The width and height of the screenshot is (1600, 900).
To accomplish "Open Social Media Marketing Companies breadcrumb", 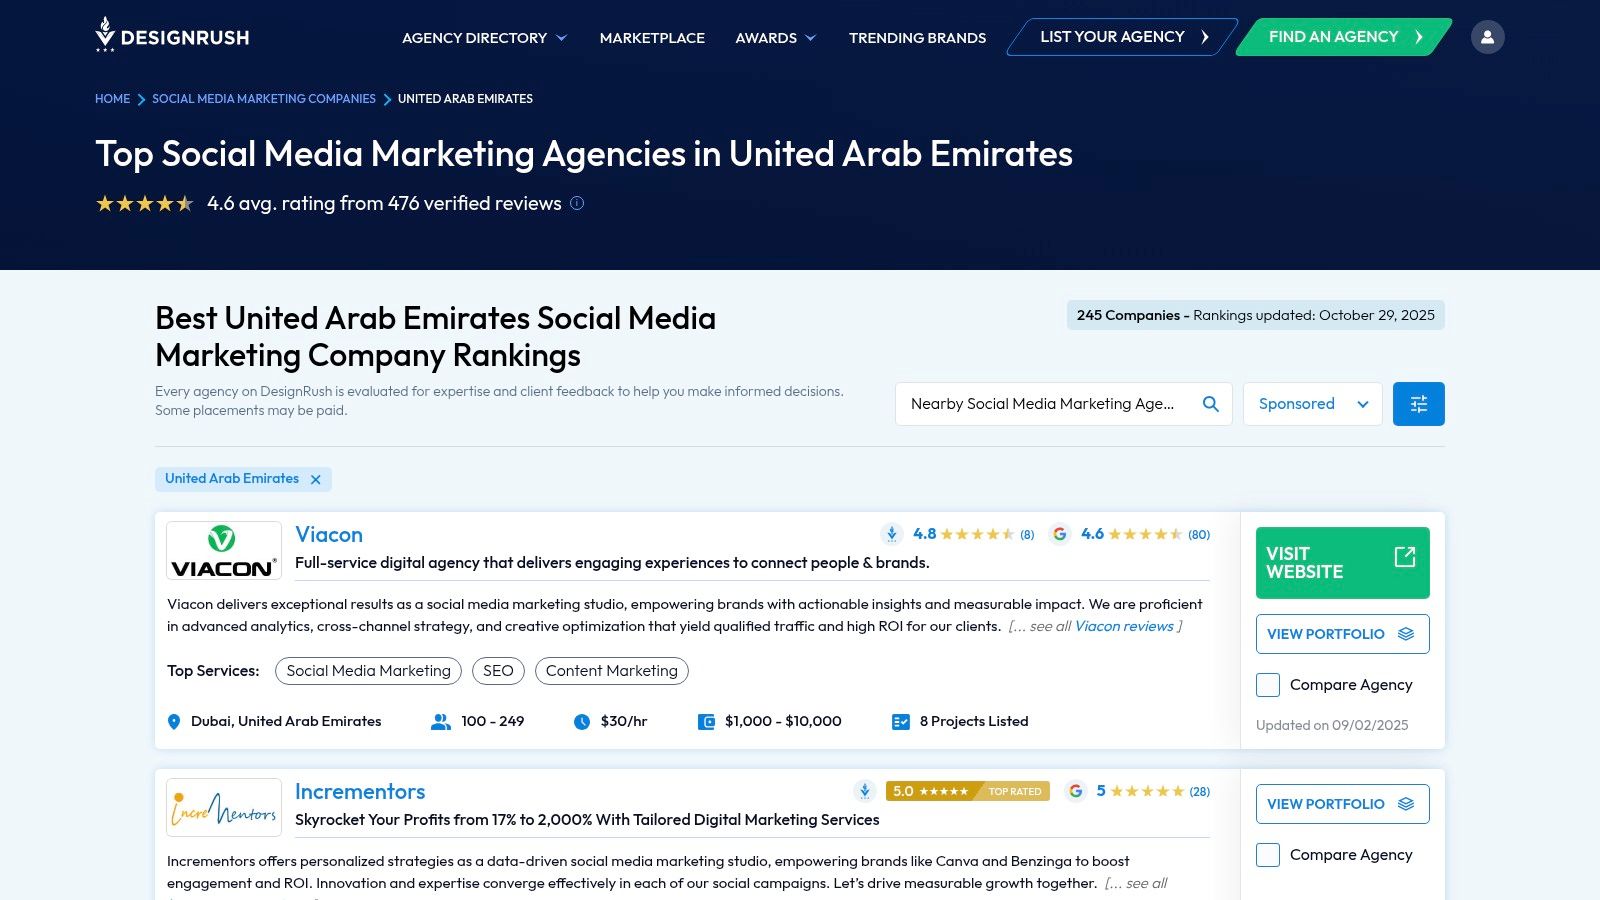I will [x=264, y=99].
